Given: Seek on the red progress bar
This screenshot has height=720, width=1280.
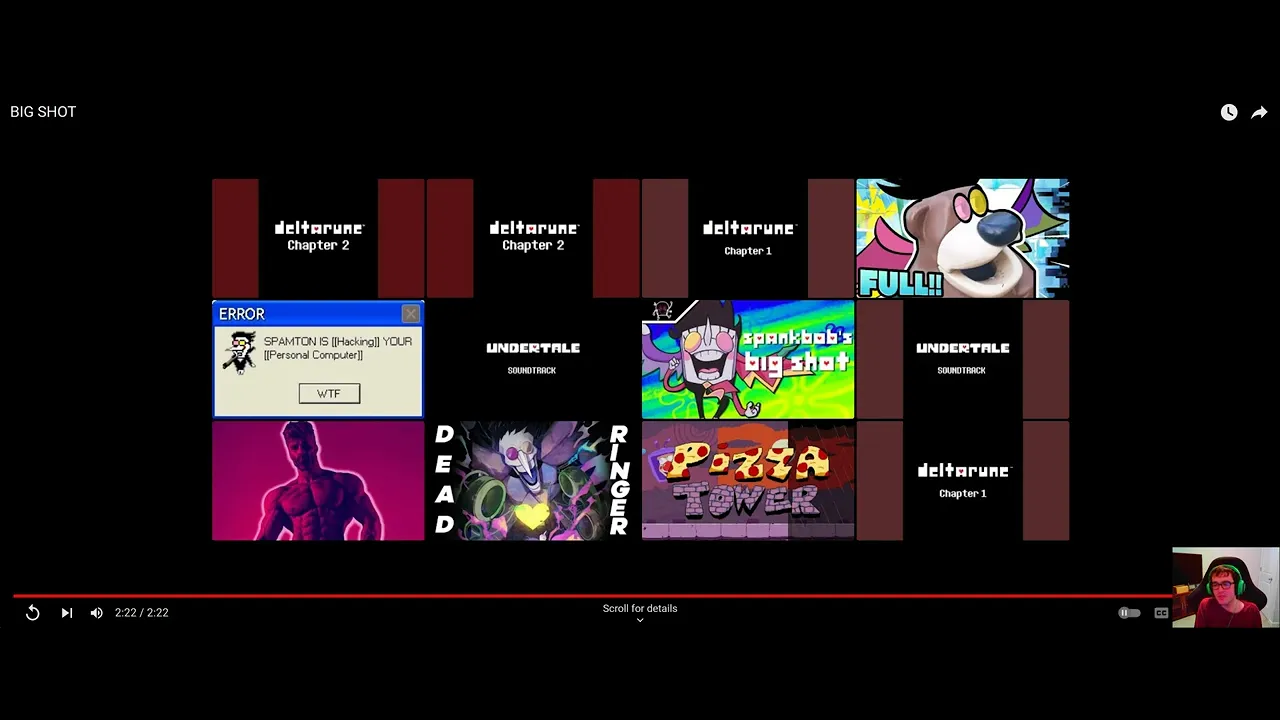Looking at the screenshot, I should pyautogui.click(x=592, y=596).
